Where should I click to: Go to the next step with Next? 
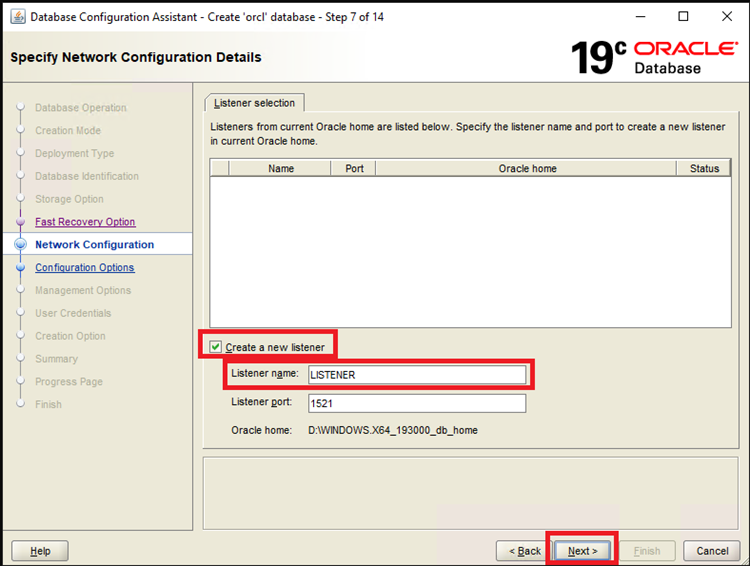(582, 551)
